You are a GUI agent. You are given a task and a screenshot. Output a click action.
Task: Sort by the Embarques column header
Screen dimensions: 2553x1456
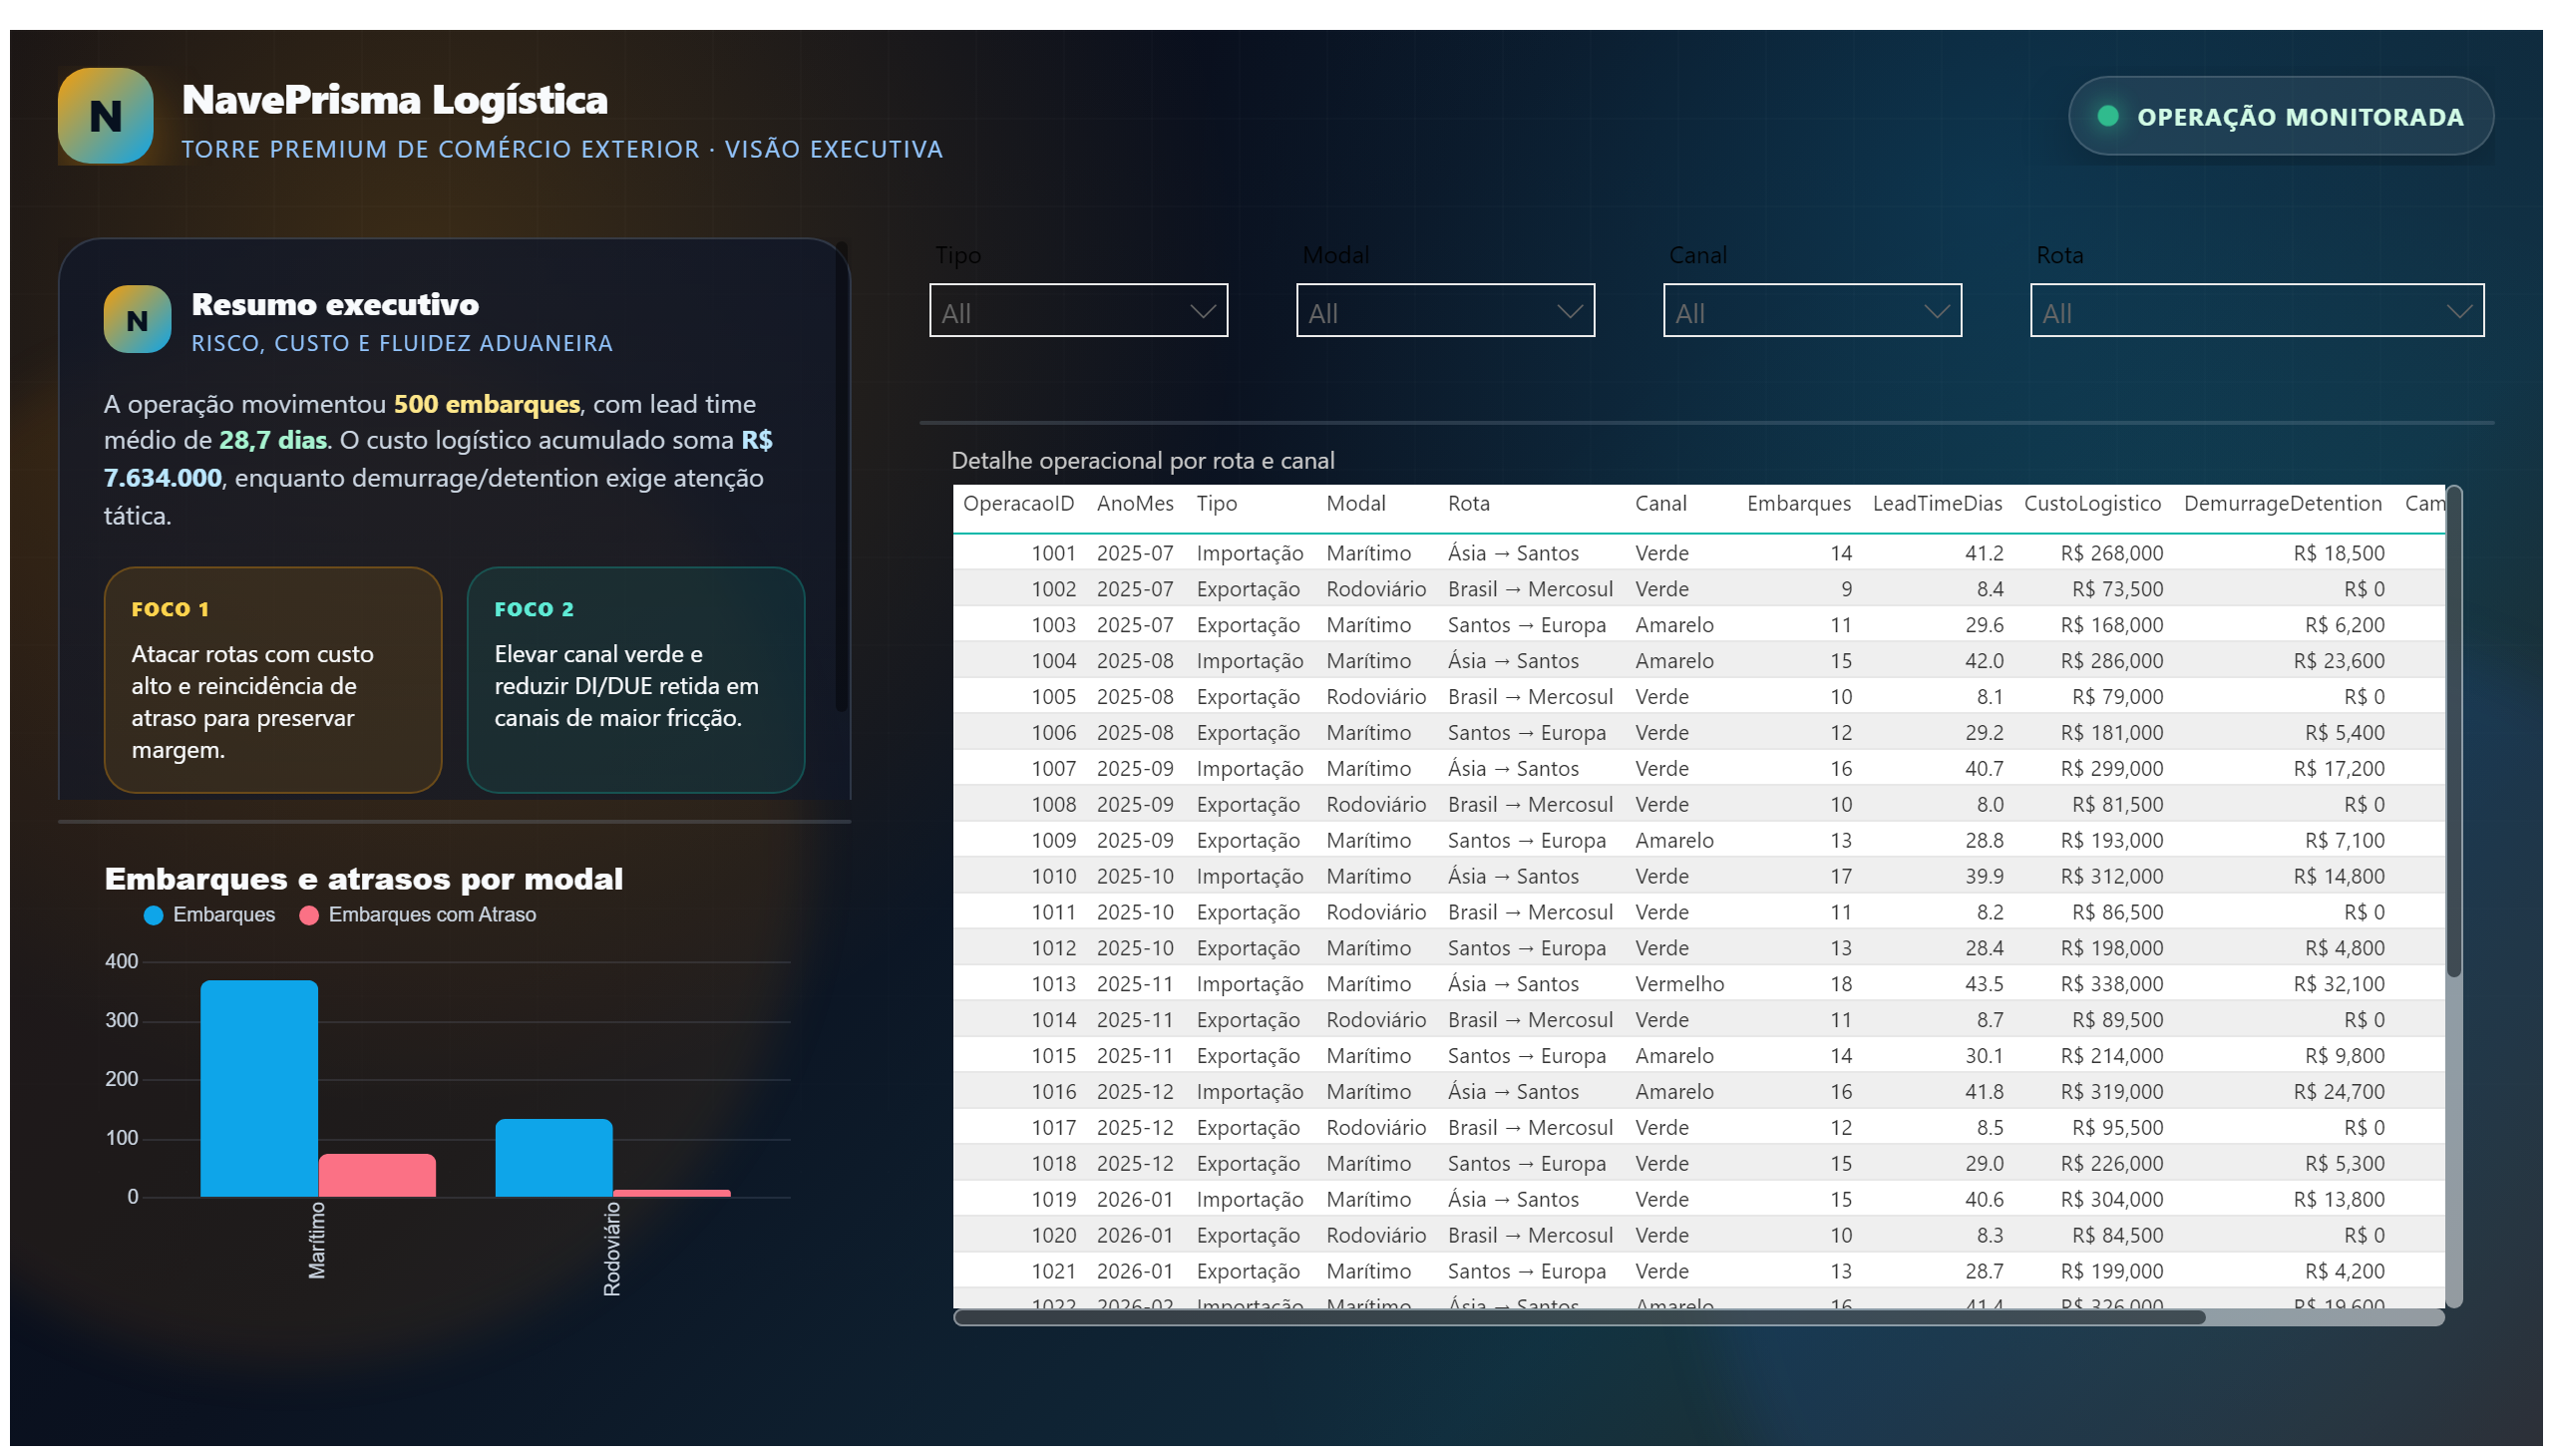click(1798, 504)
